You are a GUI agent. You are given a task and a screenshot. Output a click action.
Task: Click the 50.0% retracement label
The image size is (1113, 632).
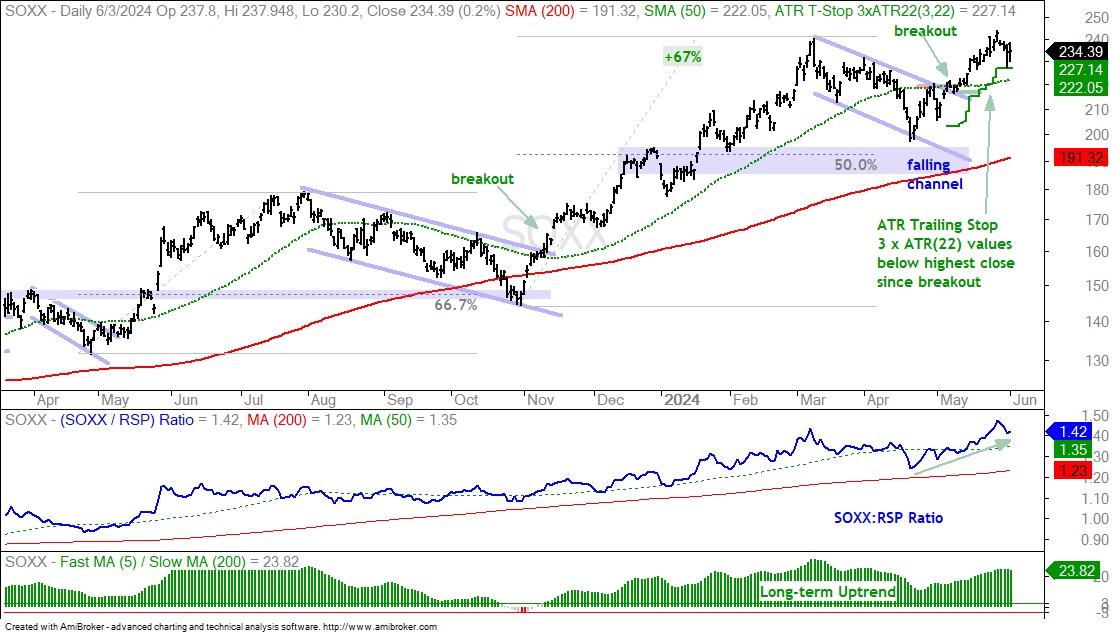point(855,165)
